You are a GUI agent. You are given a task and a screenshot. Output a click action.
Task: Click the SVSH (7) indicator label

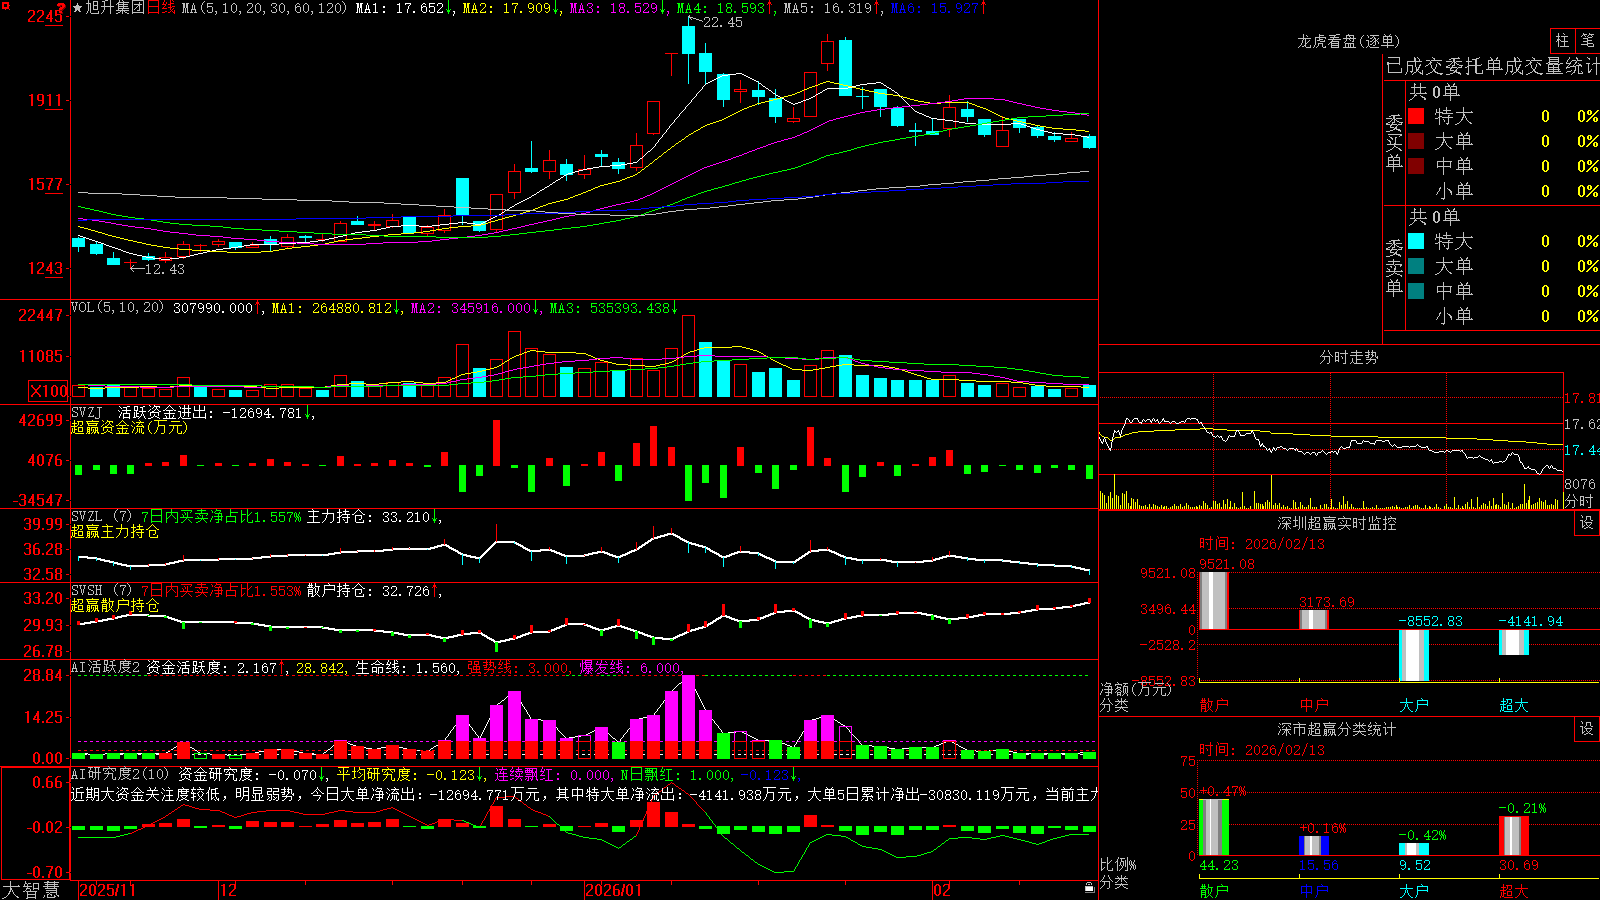(x=101, y=590)
